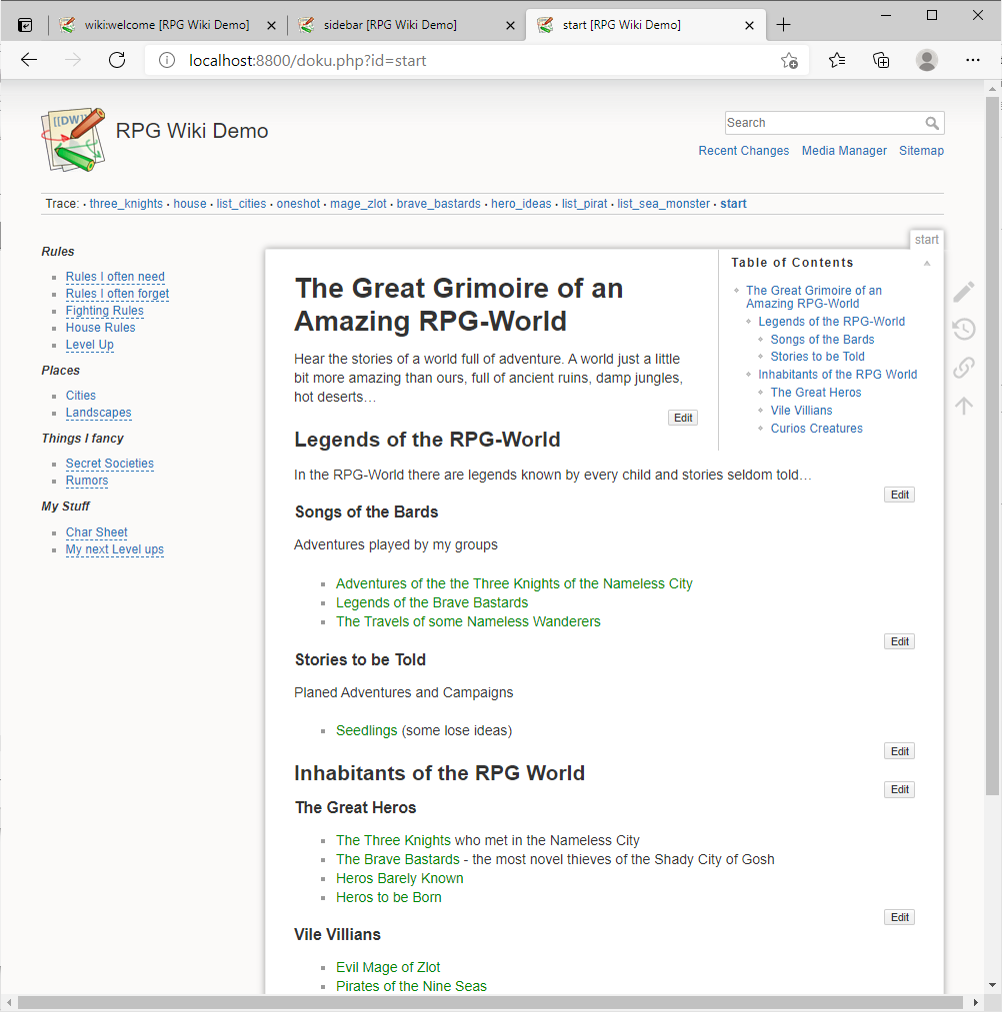
Task: Click the browser back arrow
Action: (x=29, y=60)
